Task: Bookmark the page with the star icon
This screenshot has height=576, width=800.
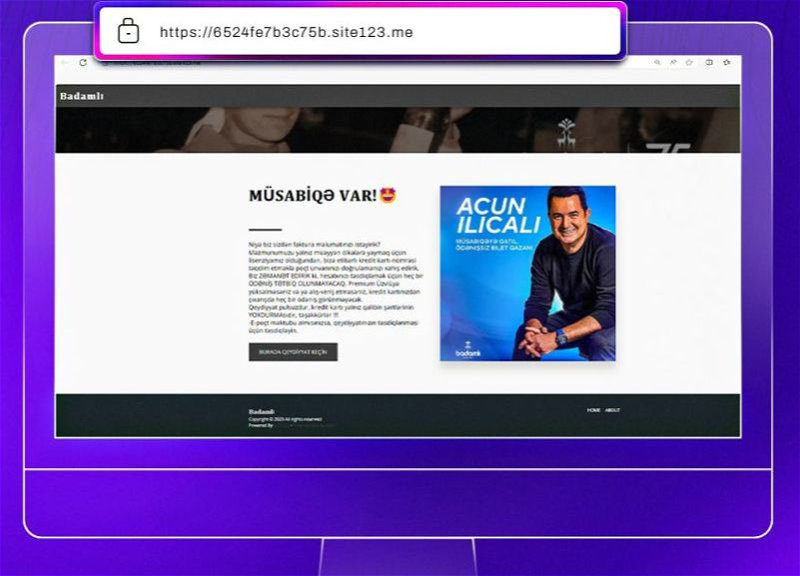Action: point(688,62)
